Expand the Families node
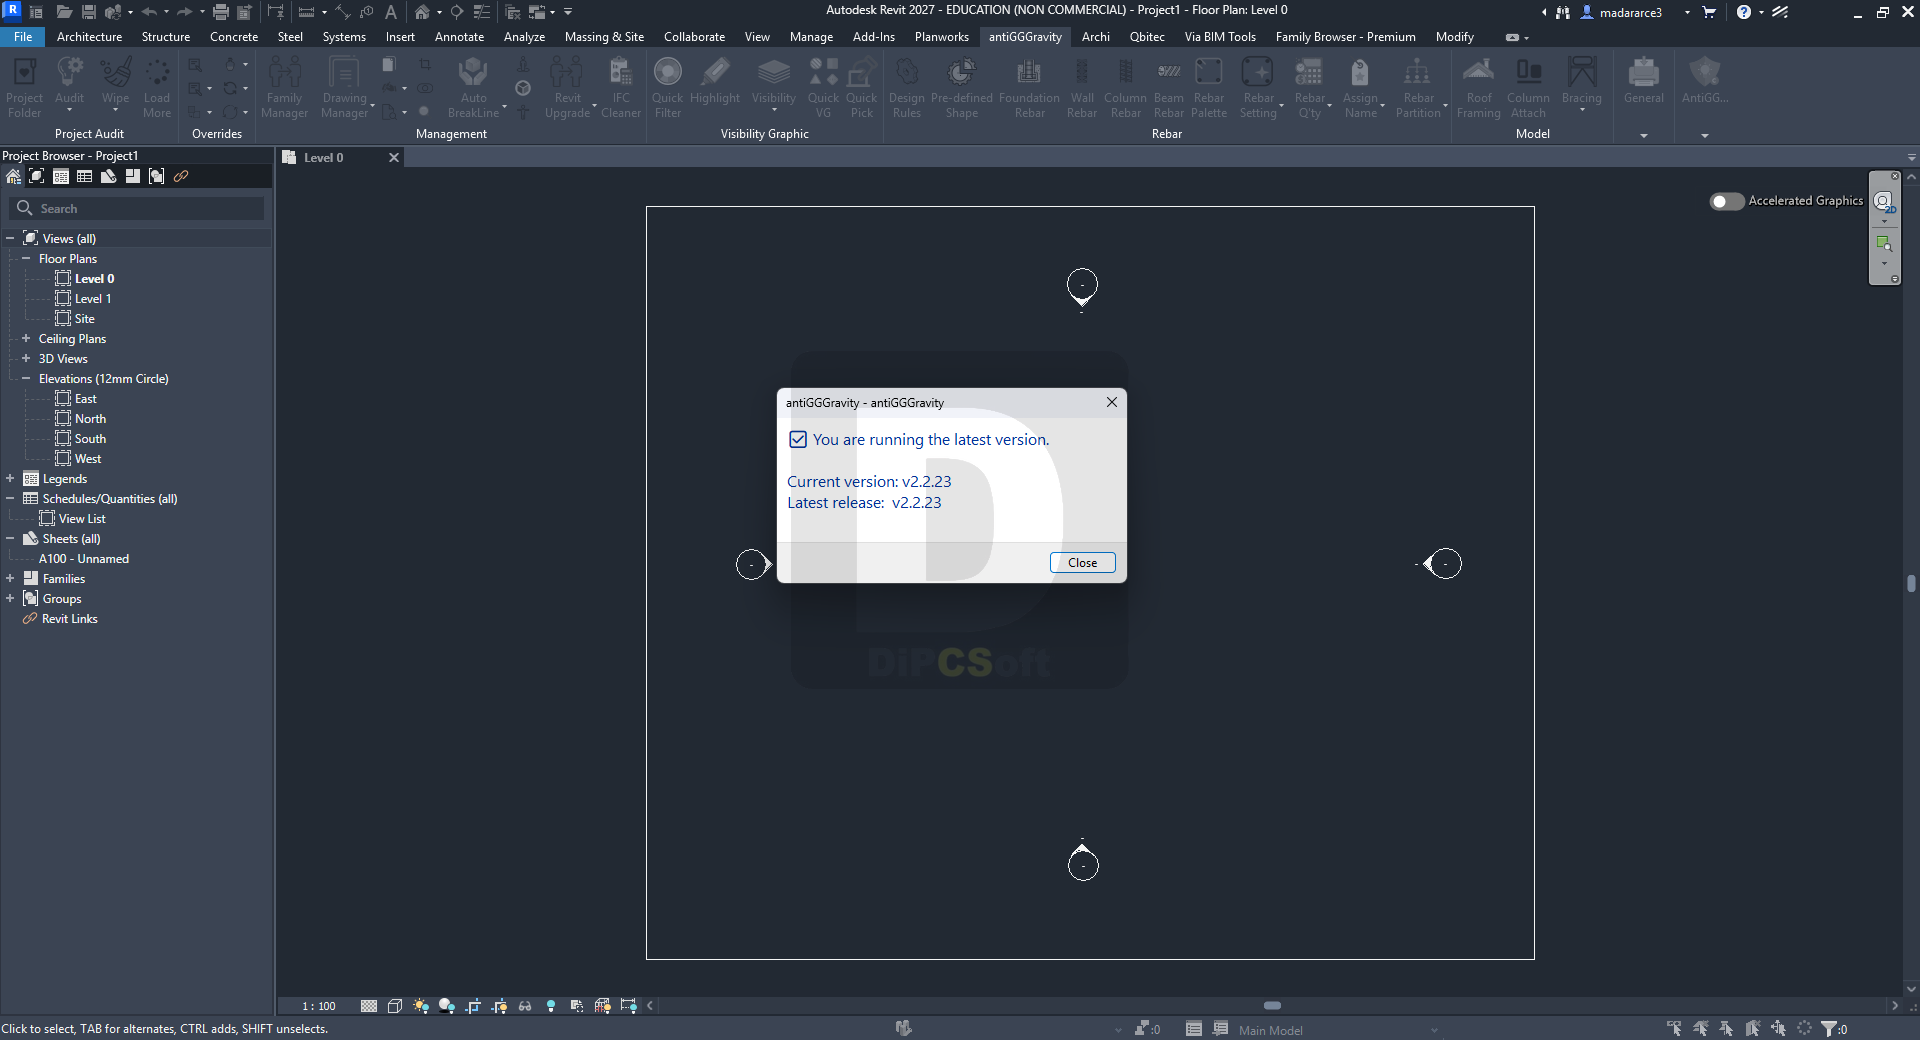 10,579
